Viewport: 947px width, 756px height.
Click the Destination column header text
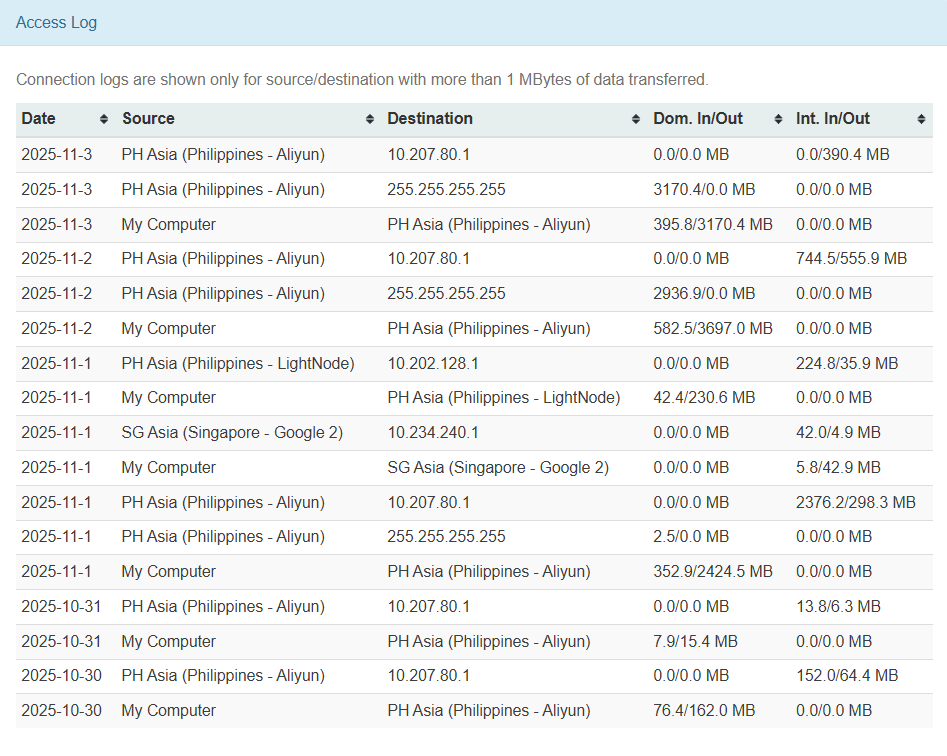[x=430, y=118]
